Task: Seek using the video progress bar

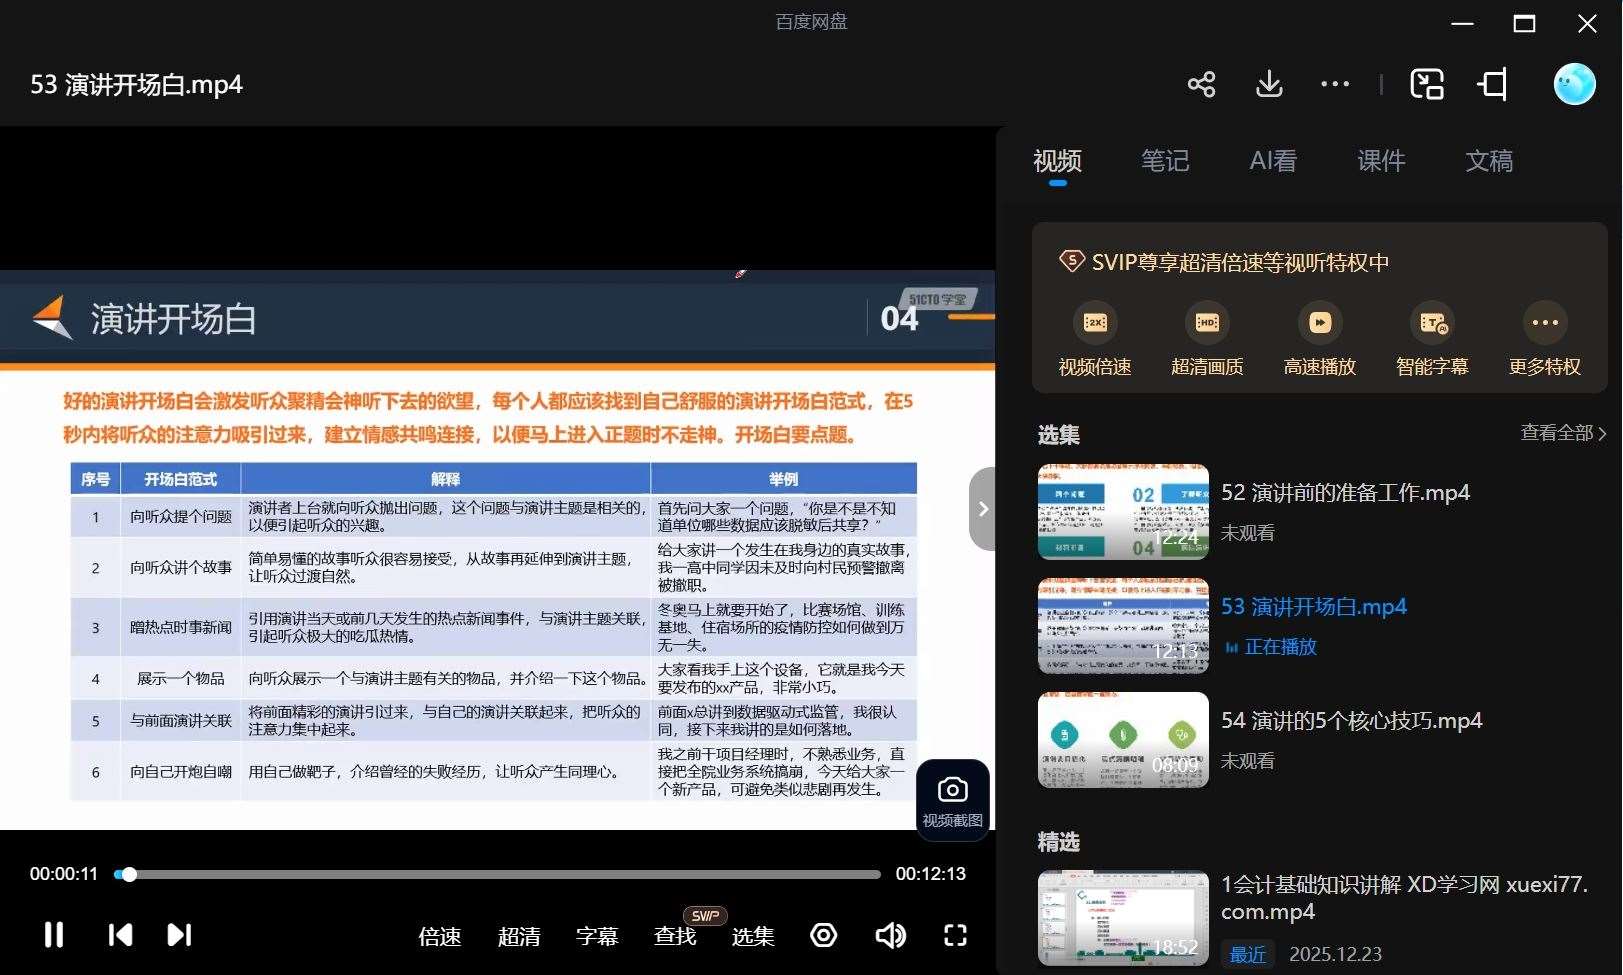Action: point(500,874)
